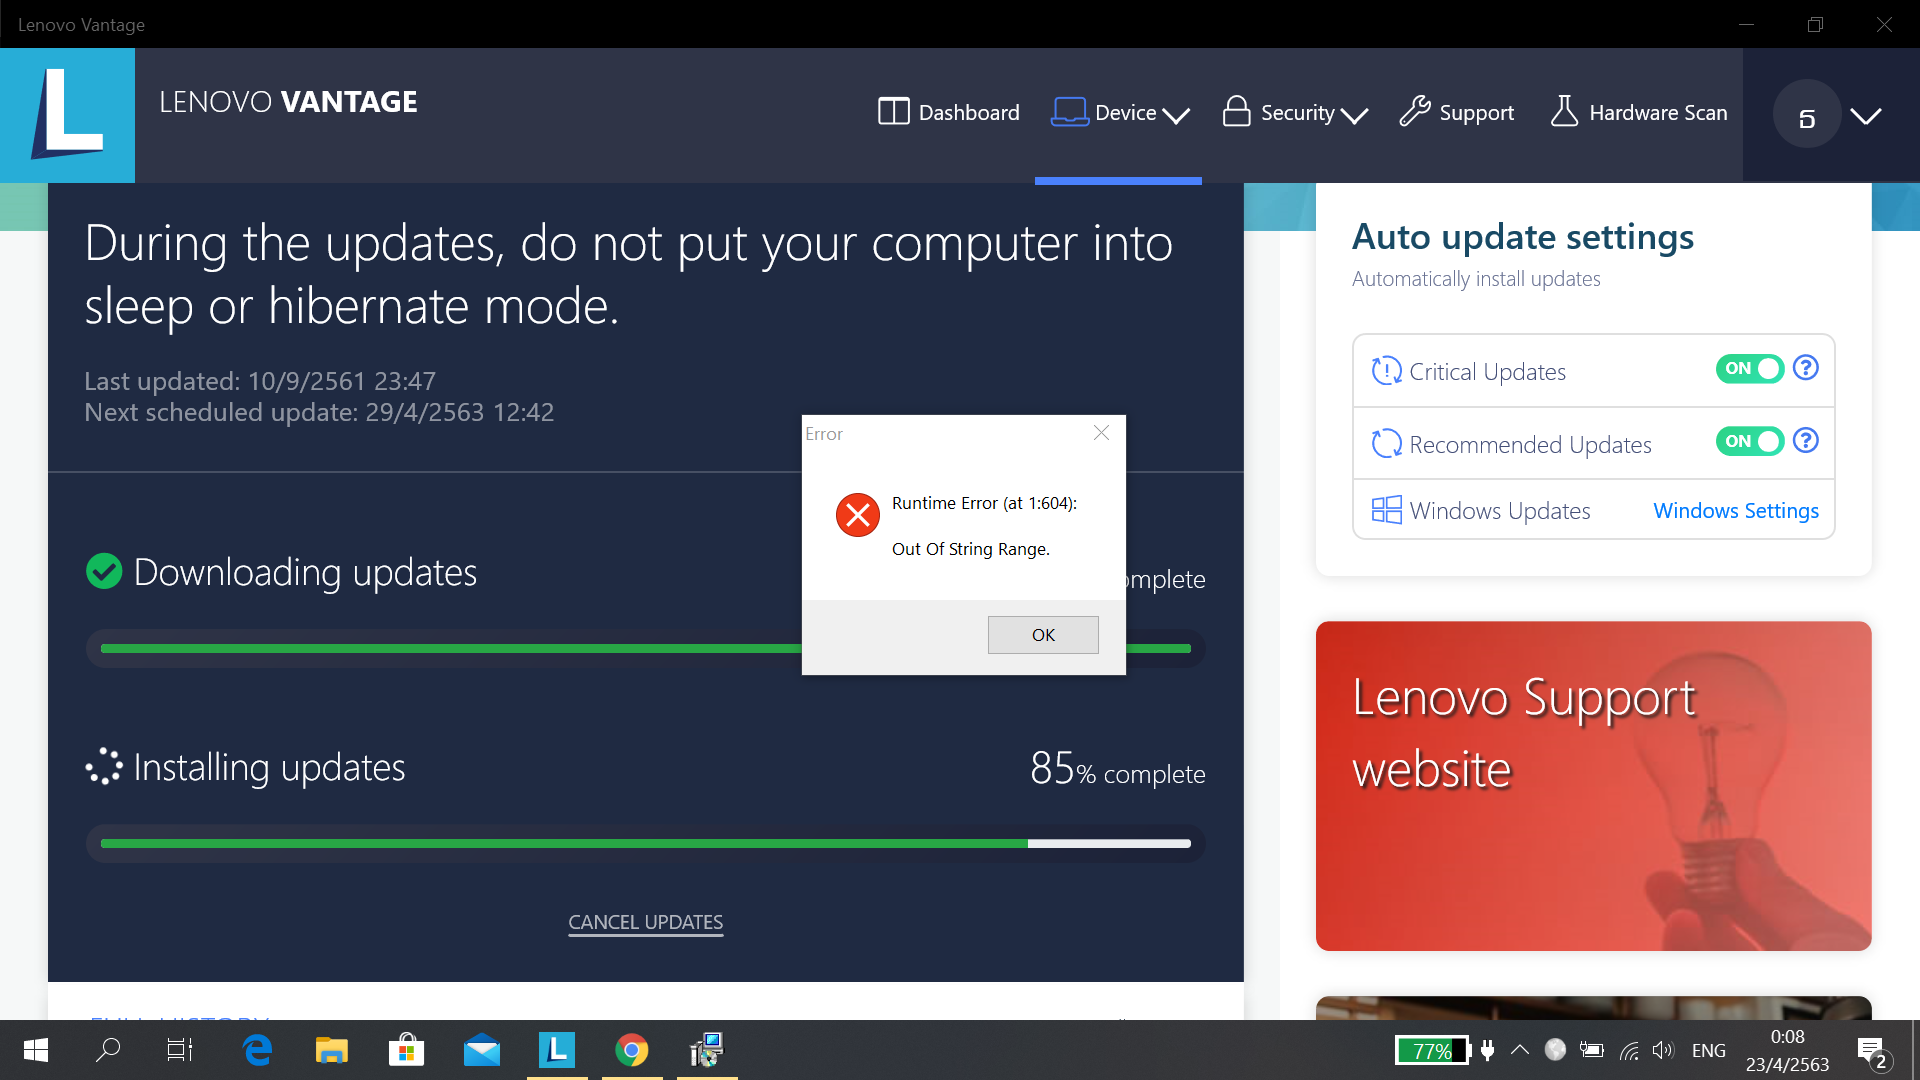1920x1080 pixels.
Task: Open Google Chrome from the taskbar
Action: 631,1050
